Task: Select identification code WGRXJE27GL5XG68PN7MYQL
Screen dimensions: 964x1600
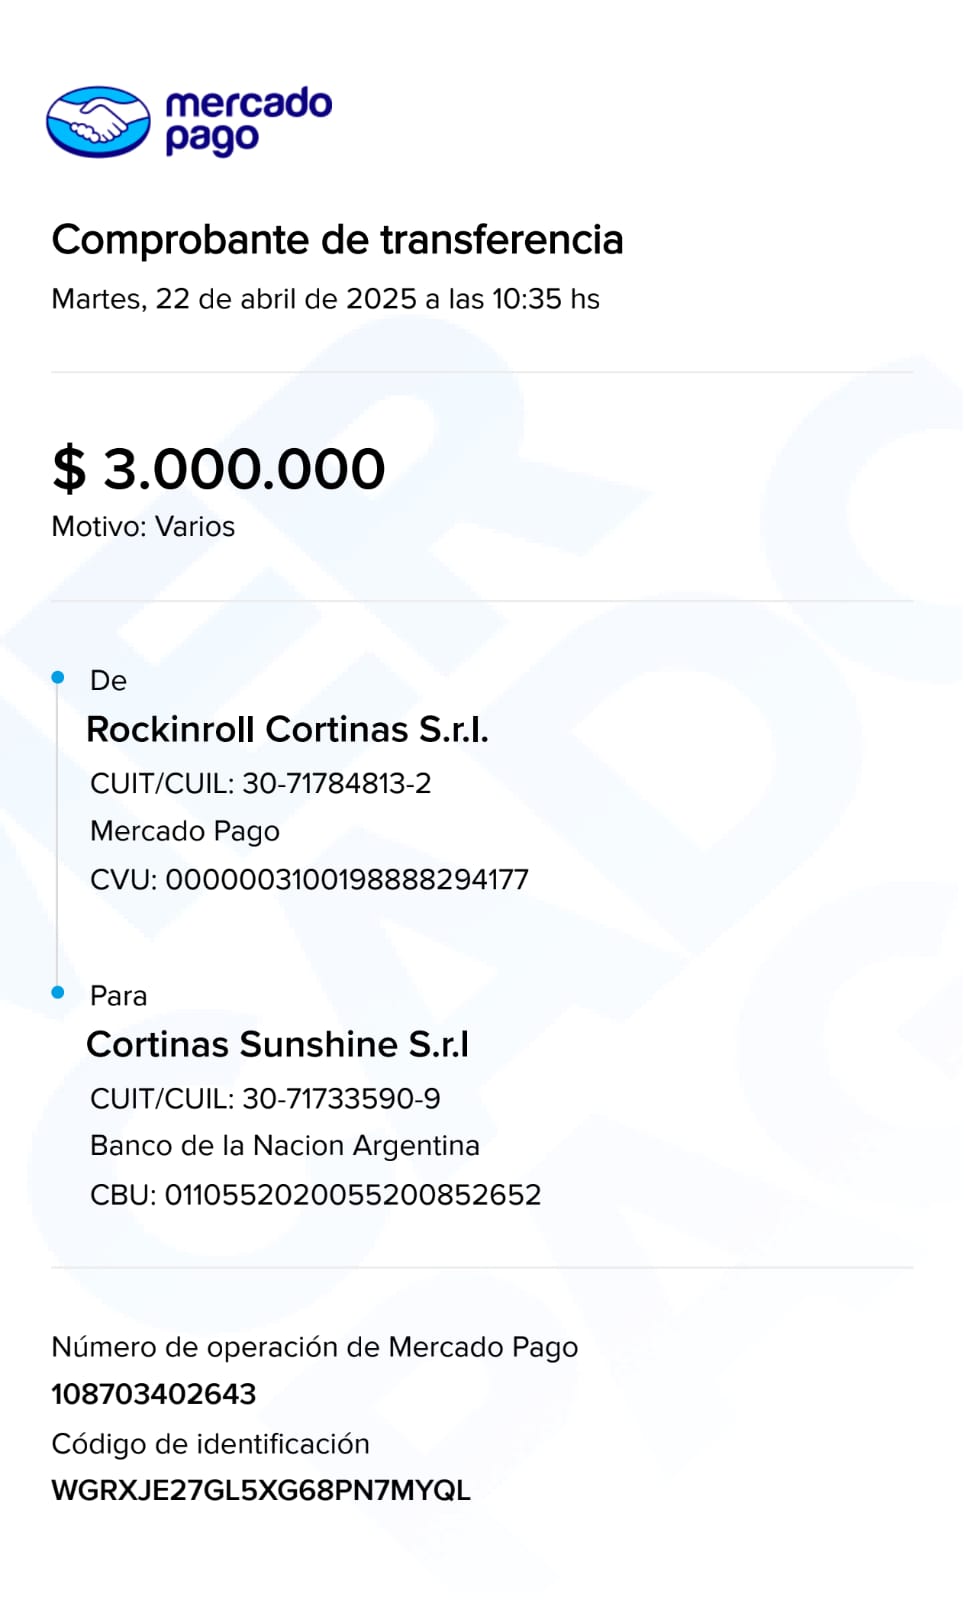Action: click(x=260, y=1491)
